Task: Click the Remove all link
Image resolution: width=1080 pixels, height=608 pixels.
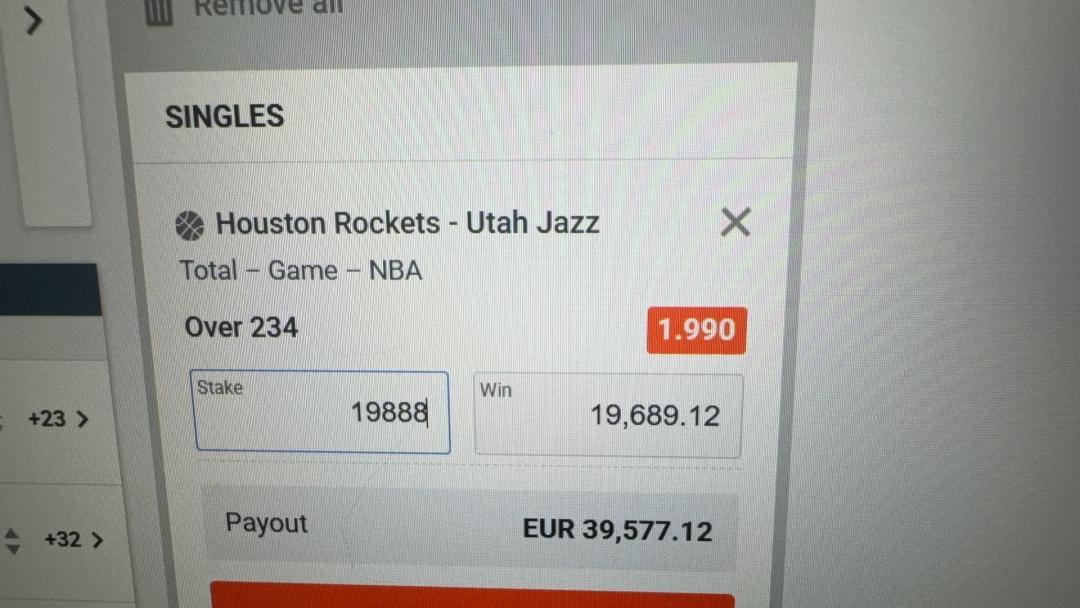Action: coord(268,7)
